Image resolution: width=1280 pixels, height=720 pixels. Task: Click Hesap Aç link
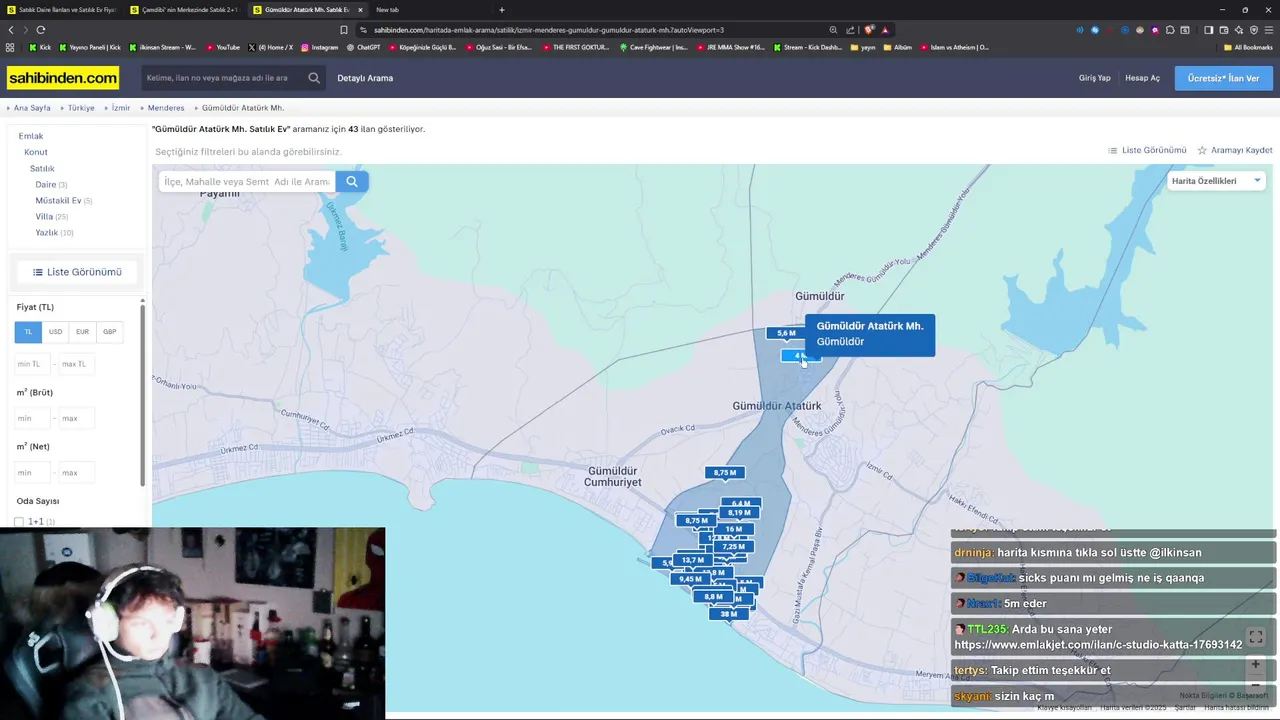click(x=1142, y=78)
